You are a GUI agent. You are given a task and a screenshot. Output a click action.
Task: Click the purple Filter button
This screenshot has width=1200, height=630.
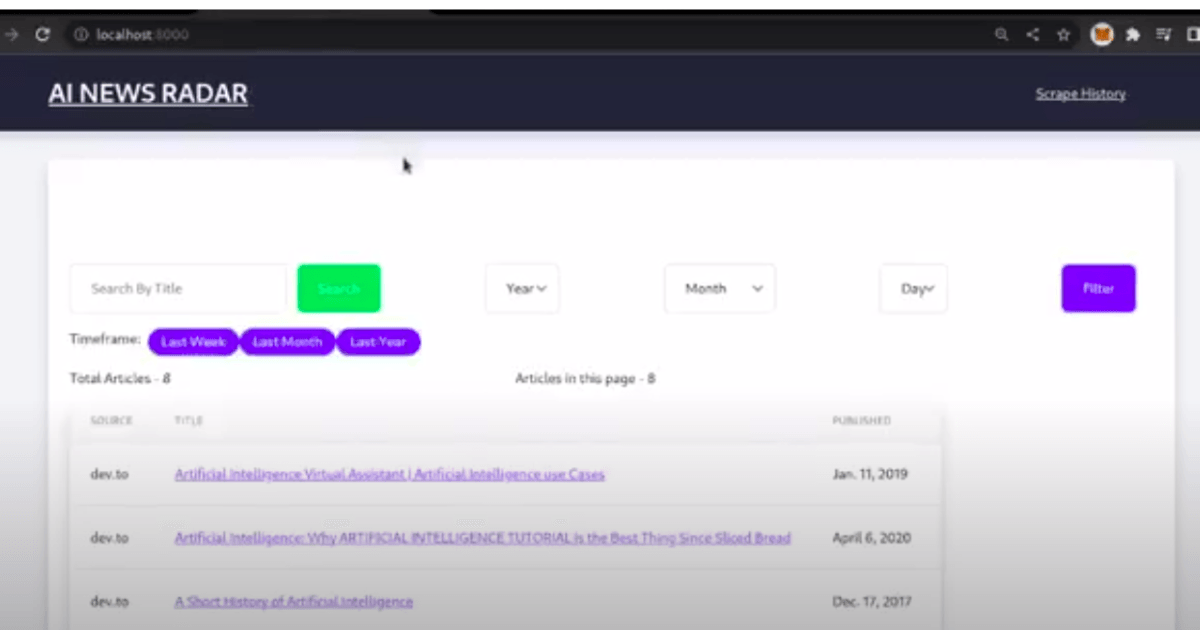tap(1098, 288)
